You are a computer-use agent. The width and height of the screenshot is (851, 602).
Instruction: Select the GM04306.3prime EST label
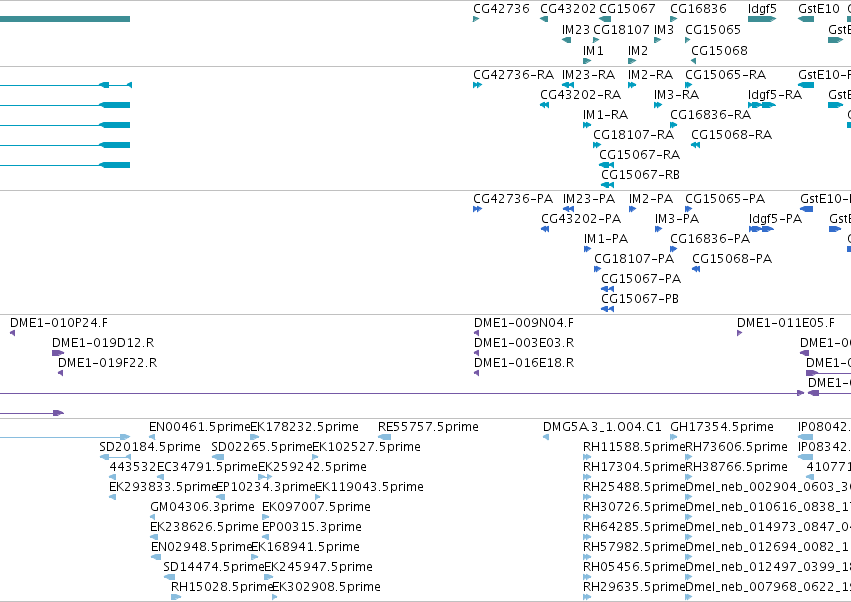click(202, 507)
